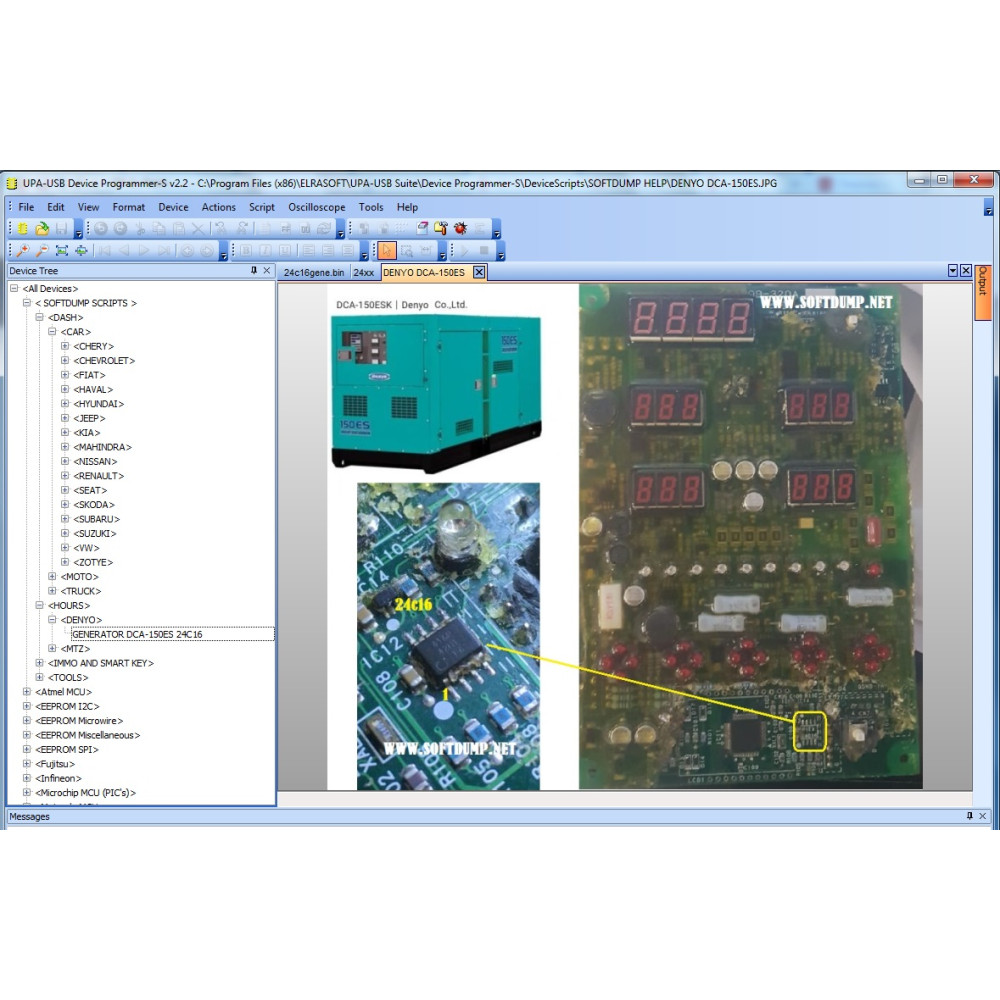Screen dimensions: 1000x1000
Task: Open the file toolbar options dropdown
Action: 78,230
